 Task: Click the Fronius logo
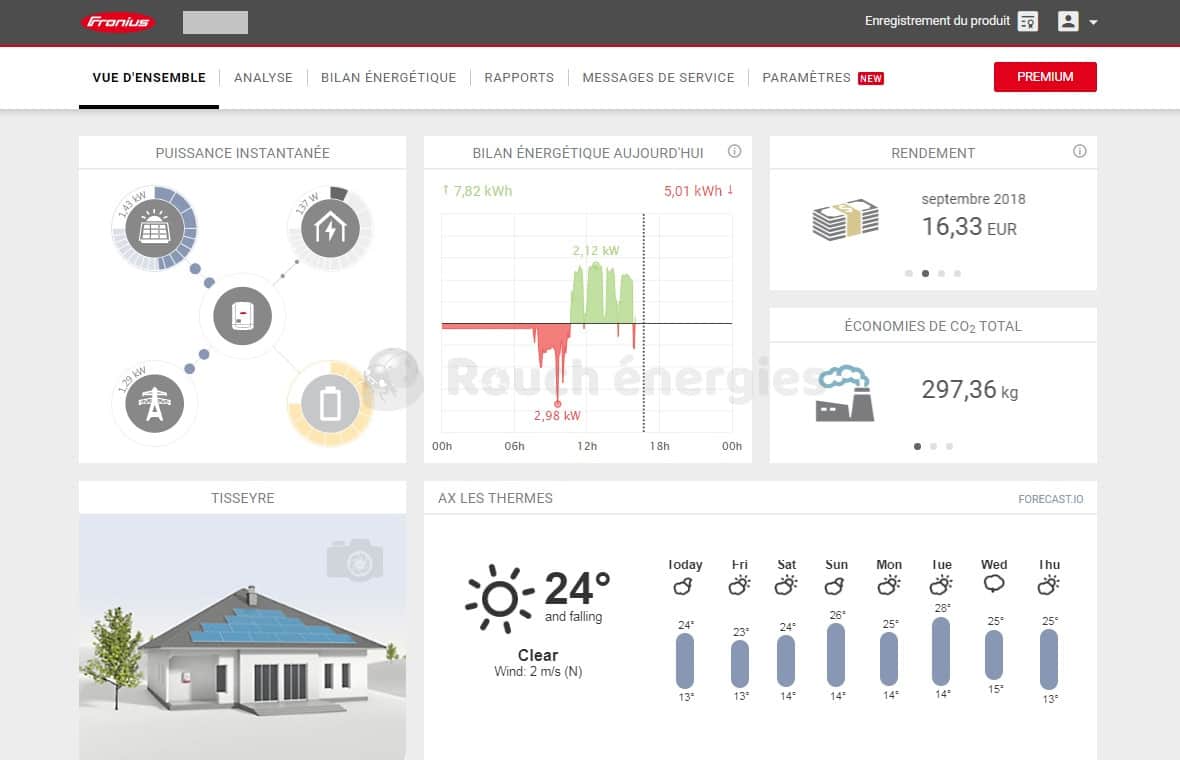118,22
